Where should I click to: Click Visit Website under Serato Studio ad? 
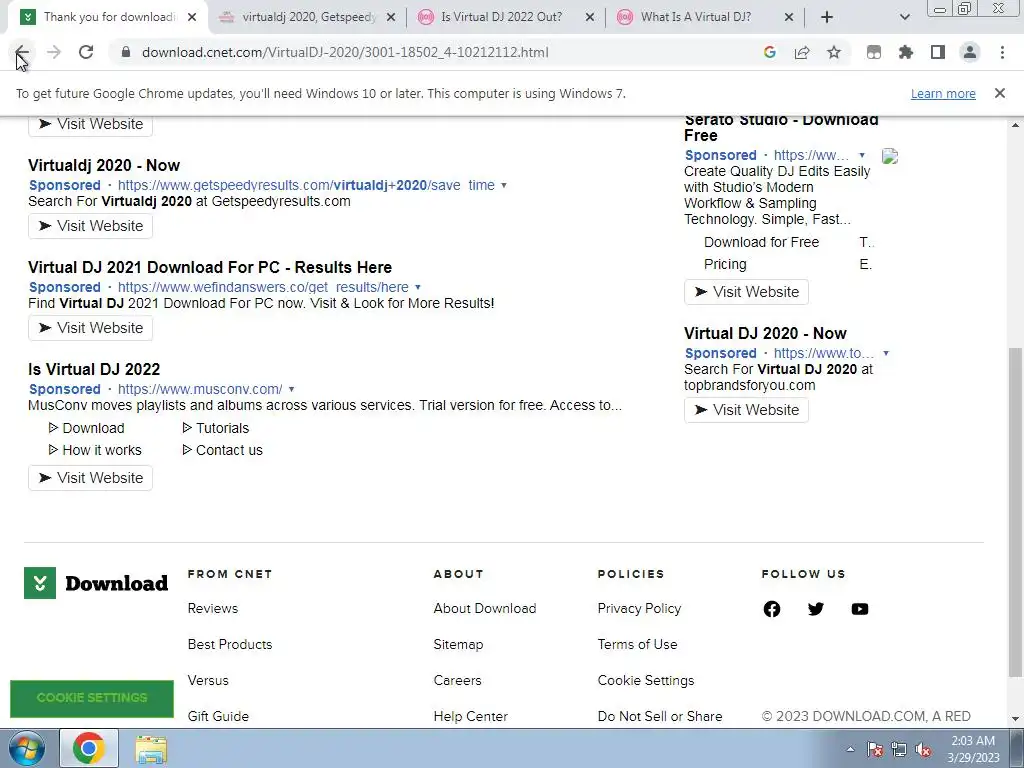point(746,292)
